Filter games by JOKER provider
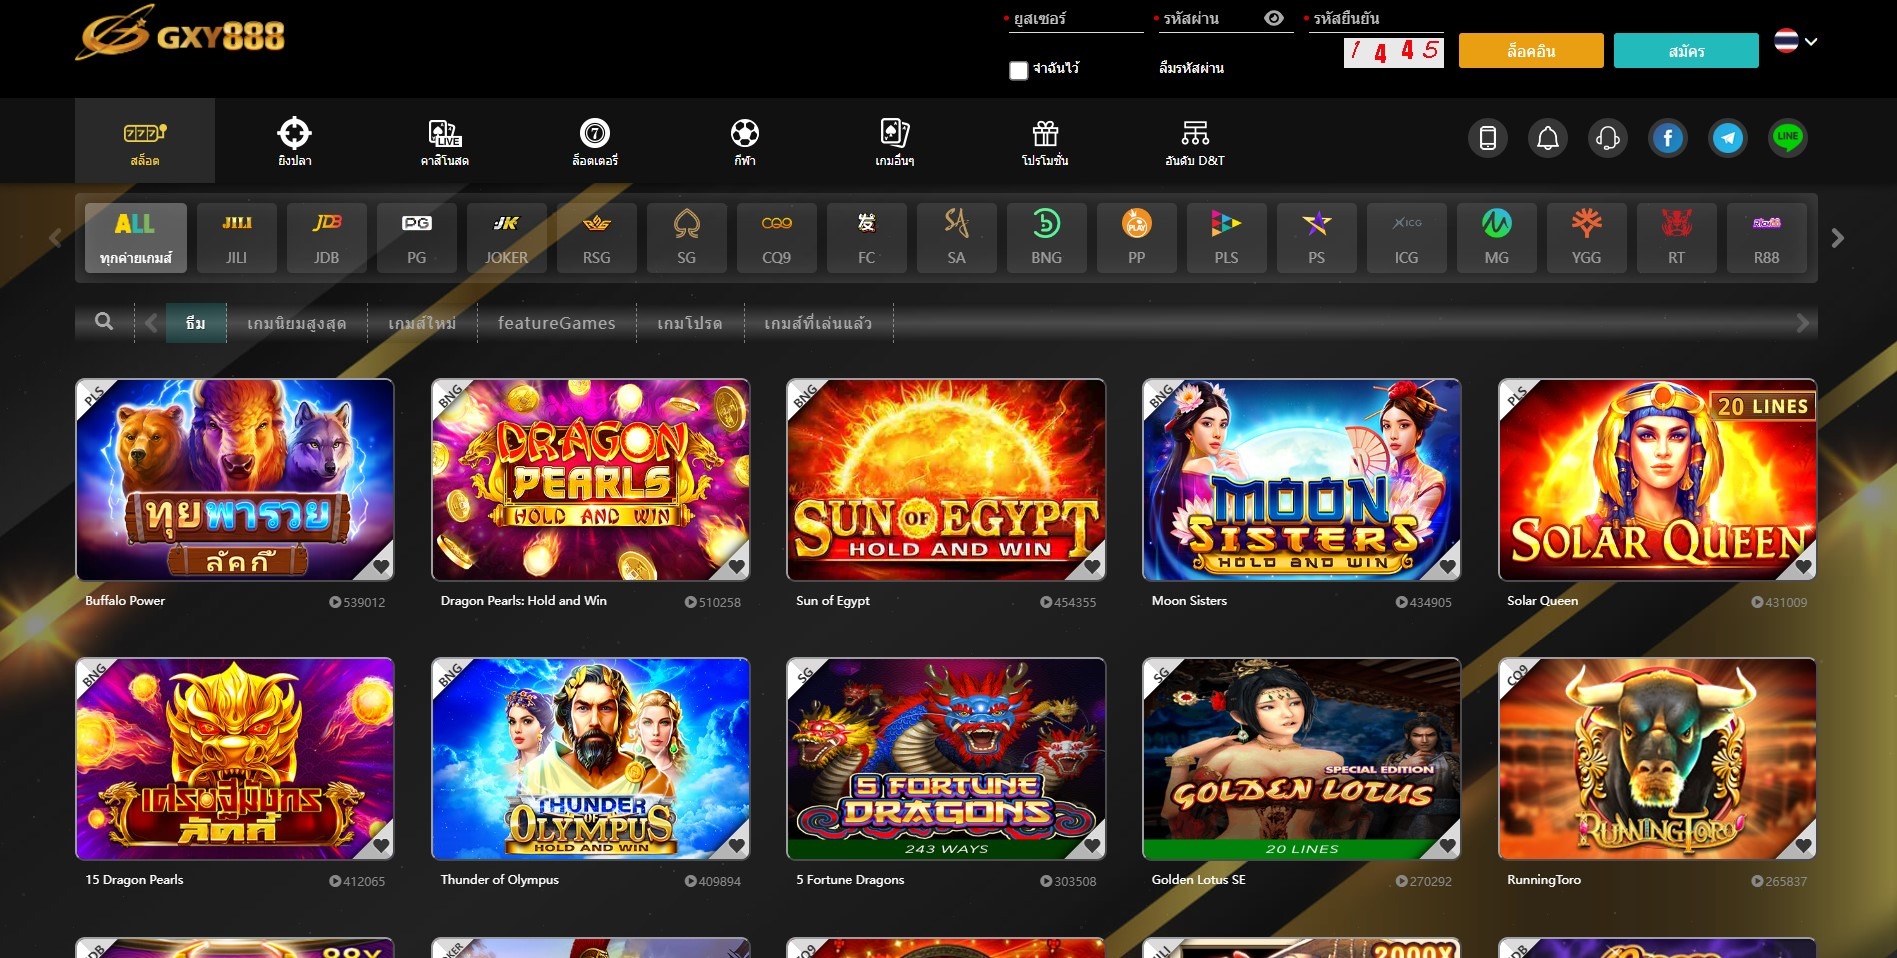Image resolution: width=1897 pixels, height=958 pixels. 507,238
